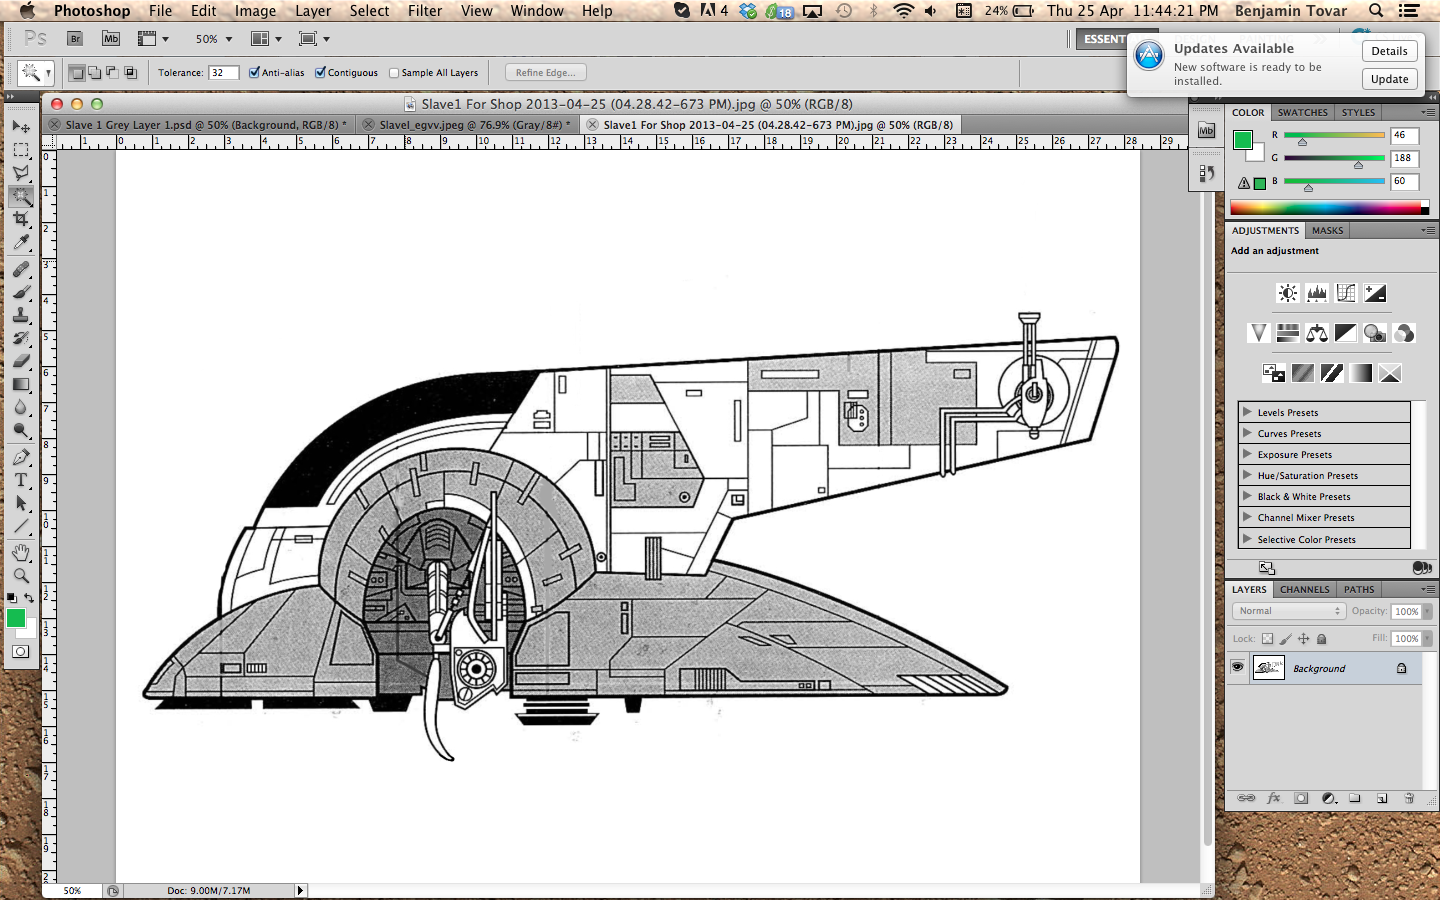
Task: Hide the Background layer with eye icon
Action: (1237, 667)
